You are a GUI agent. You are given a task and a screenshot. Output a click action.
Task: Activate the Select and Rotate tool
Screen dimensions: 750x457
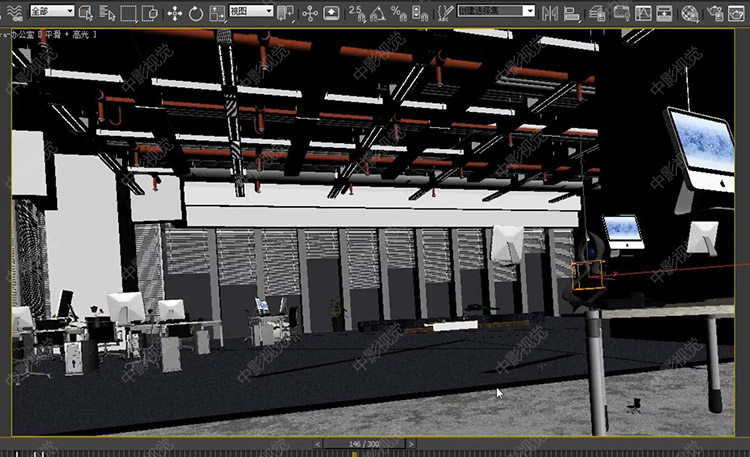tap(197, 12)
